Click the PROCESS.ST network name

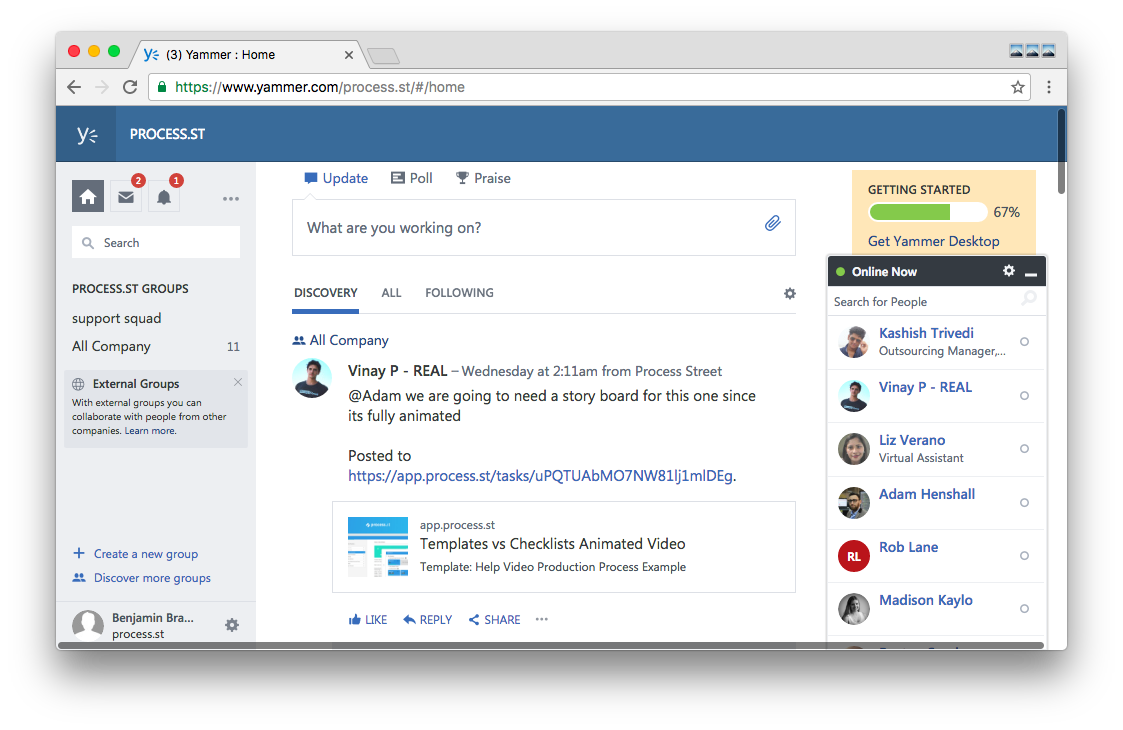tap(167, 134)
